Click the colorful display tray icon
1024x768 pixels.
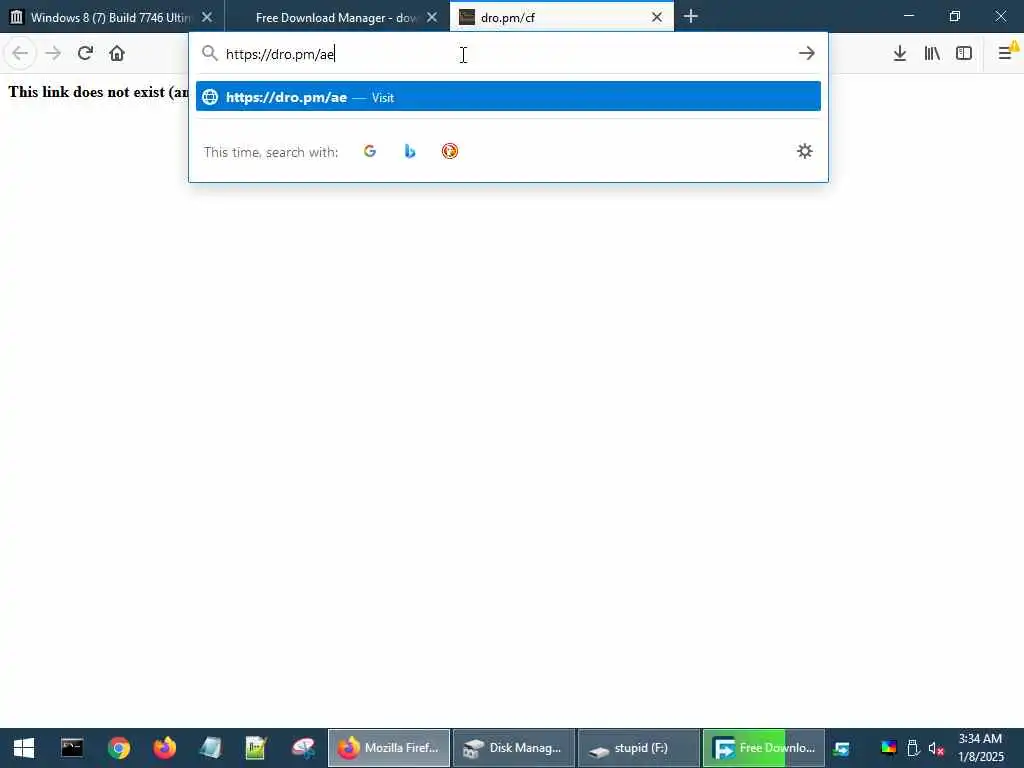889,748
